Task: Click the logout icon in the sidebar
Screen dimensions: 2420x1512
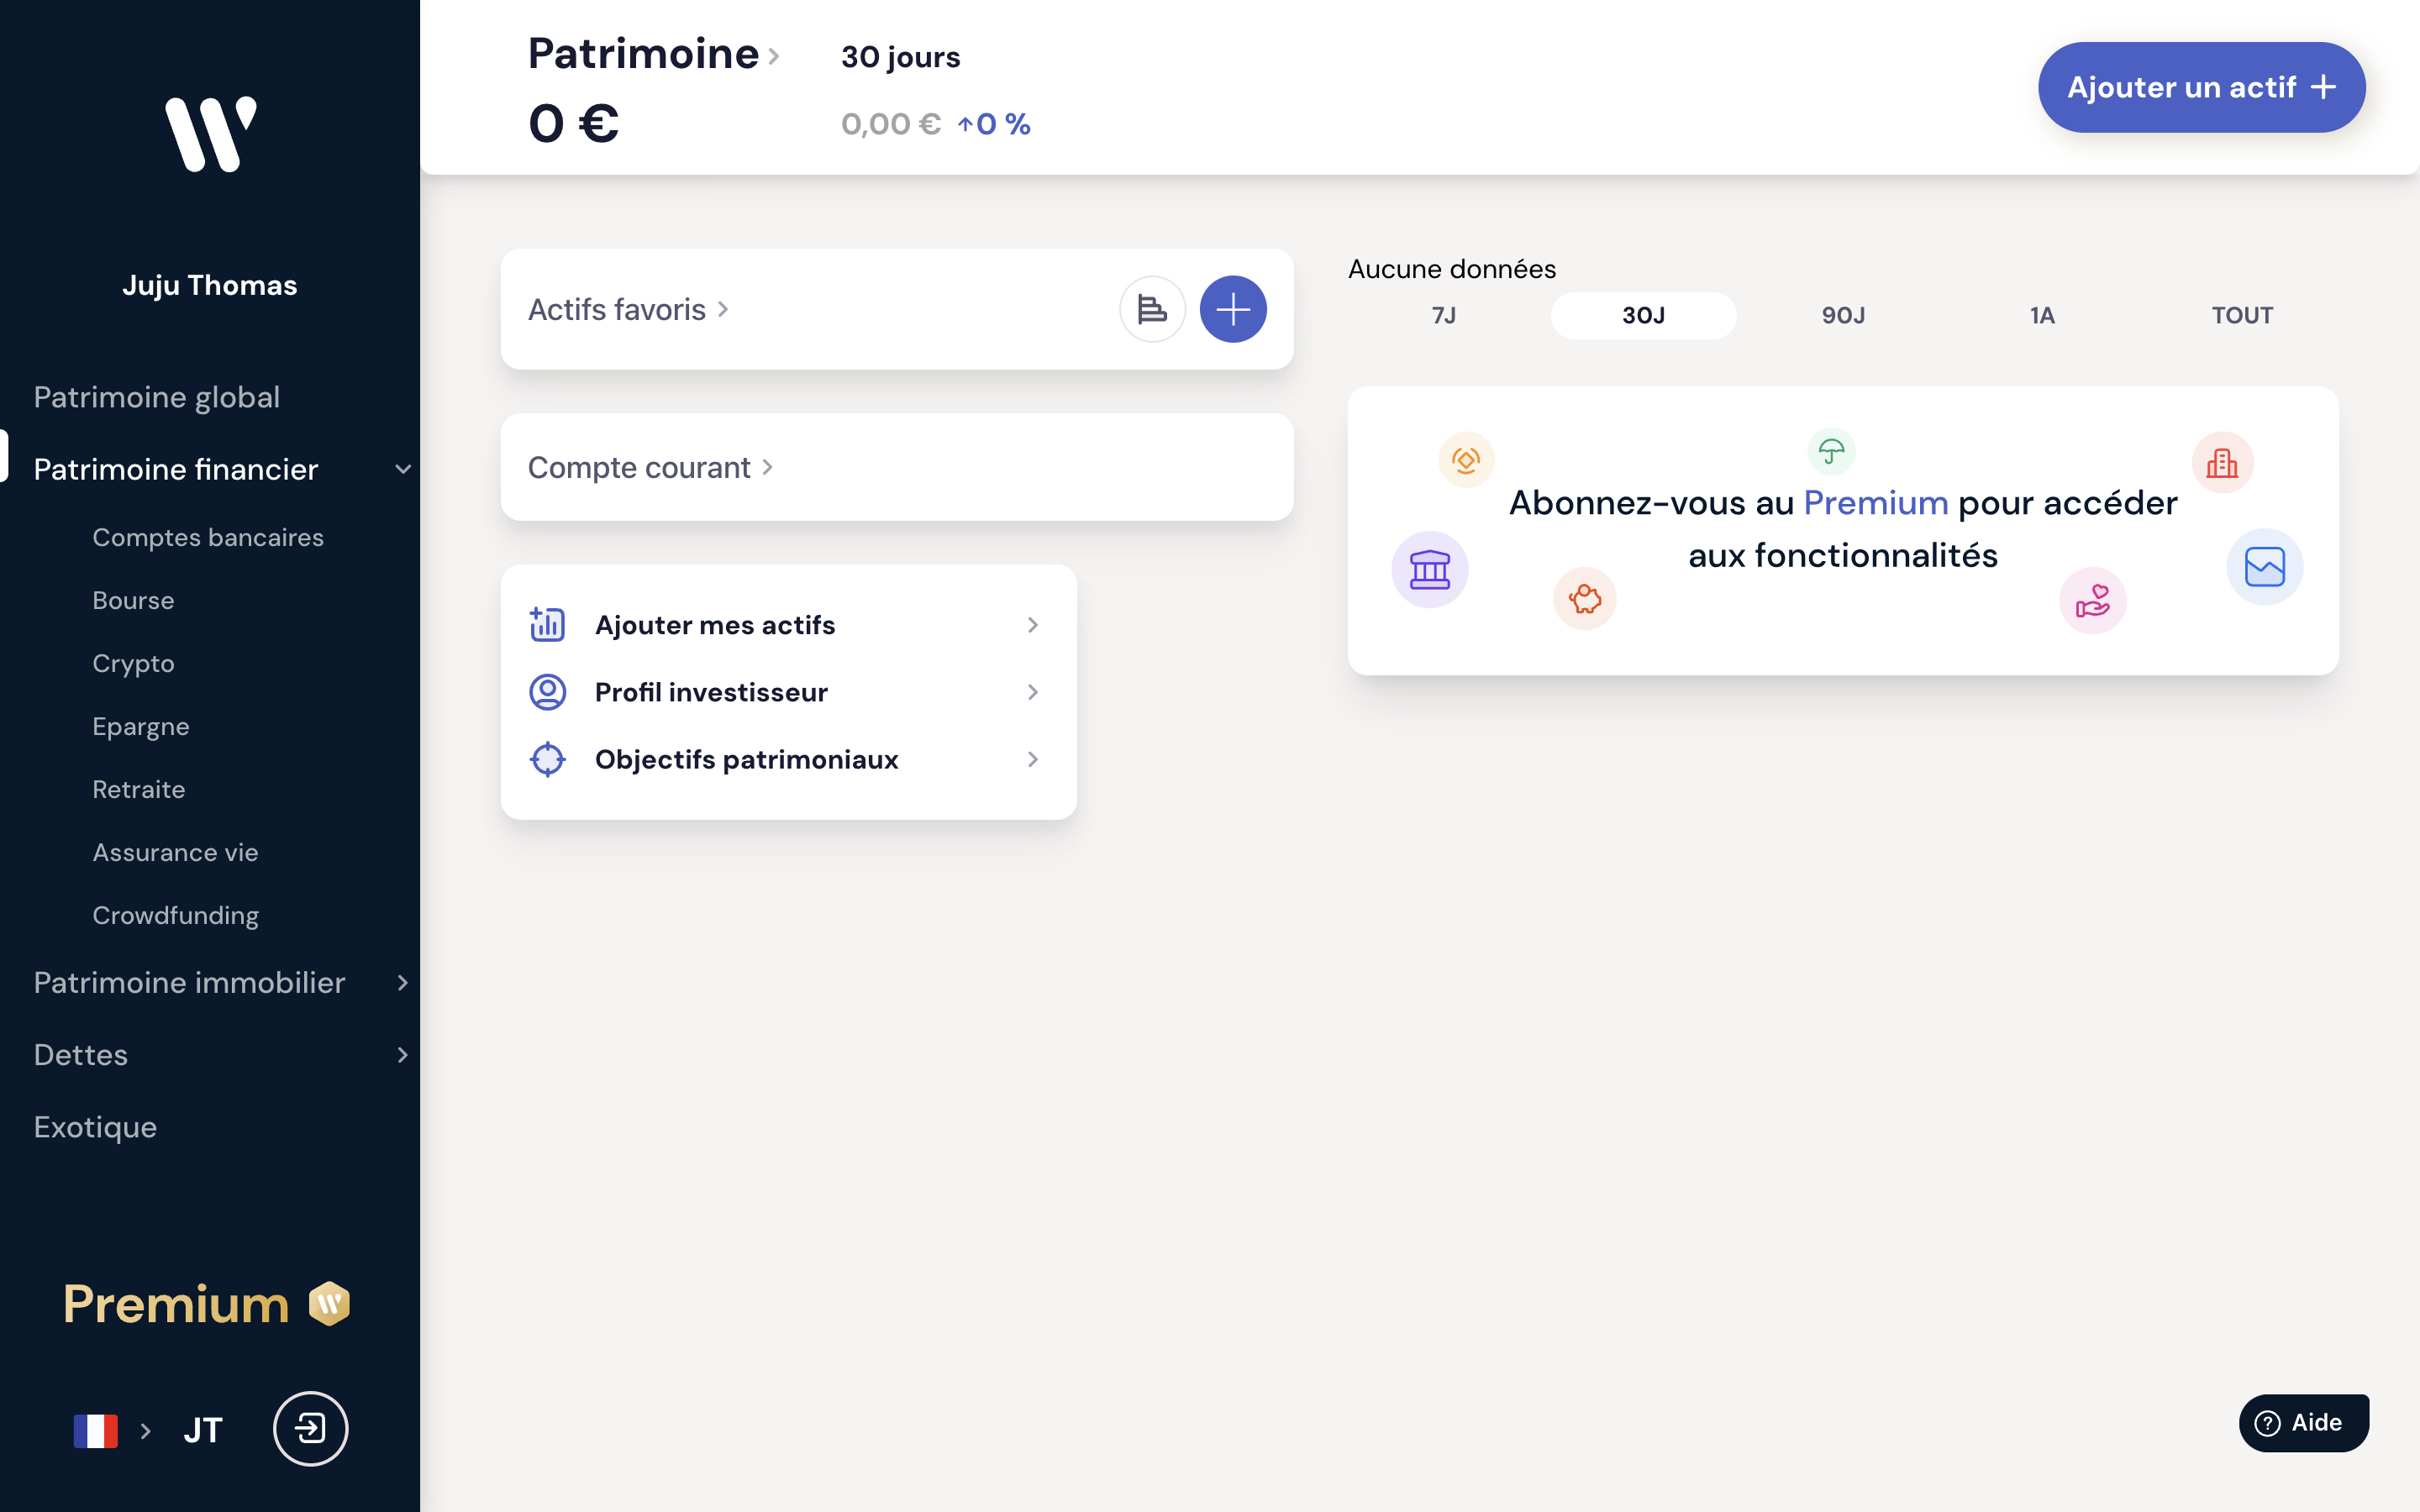Action: tap(310, 1428)
